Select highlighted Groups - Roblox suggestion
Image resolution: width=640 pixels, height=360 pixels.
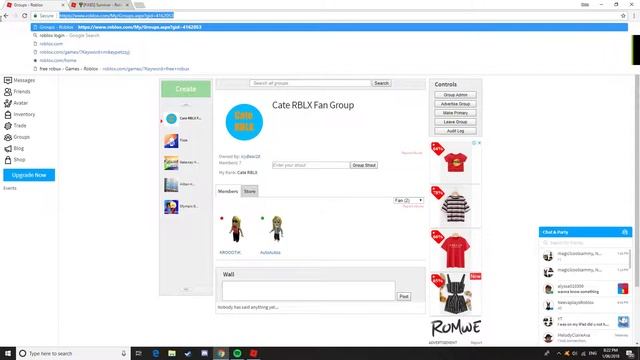tap(329, 27)
